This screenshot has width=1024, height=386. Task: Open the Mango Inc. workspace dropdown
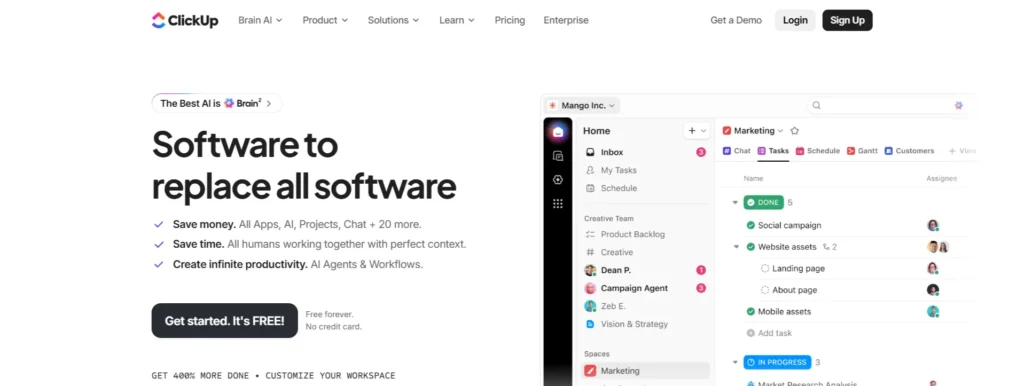(x=583, y=105)
